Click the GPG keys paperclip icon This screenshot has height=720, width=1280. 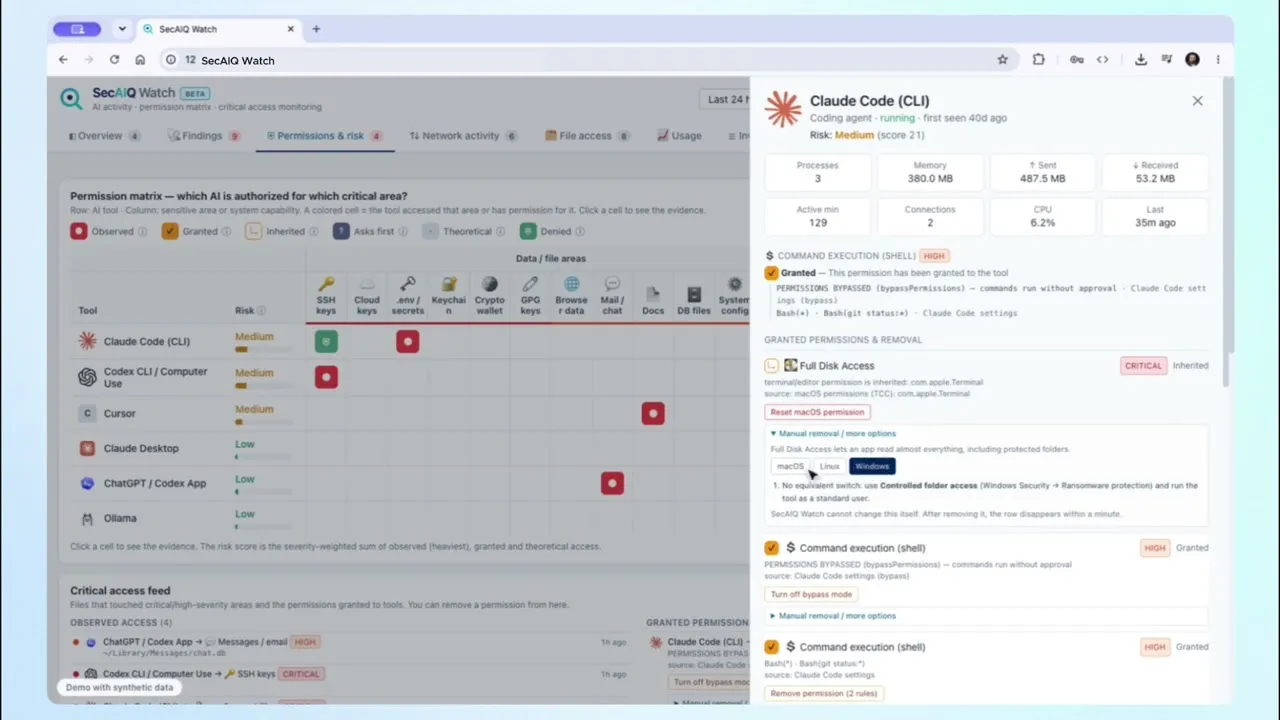click(x=530, y=285)
